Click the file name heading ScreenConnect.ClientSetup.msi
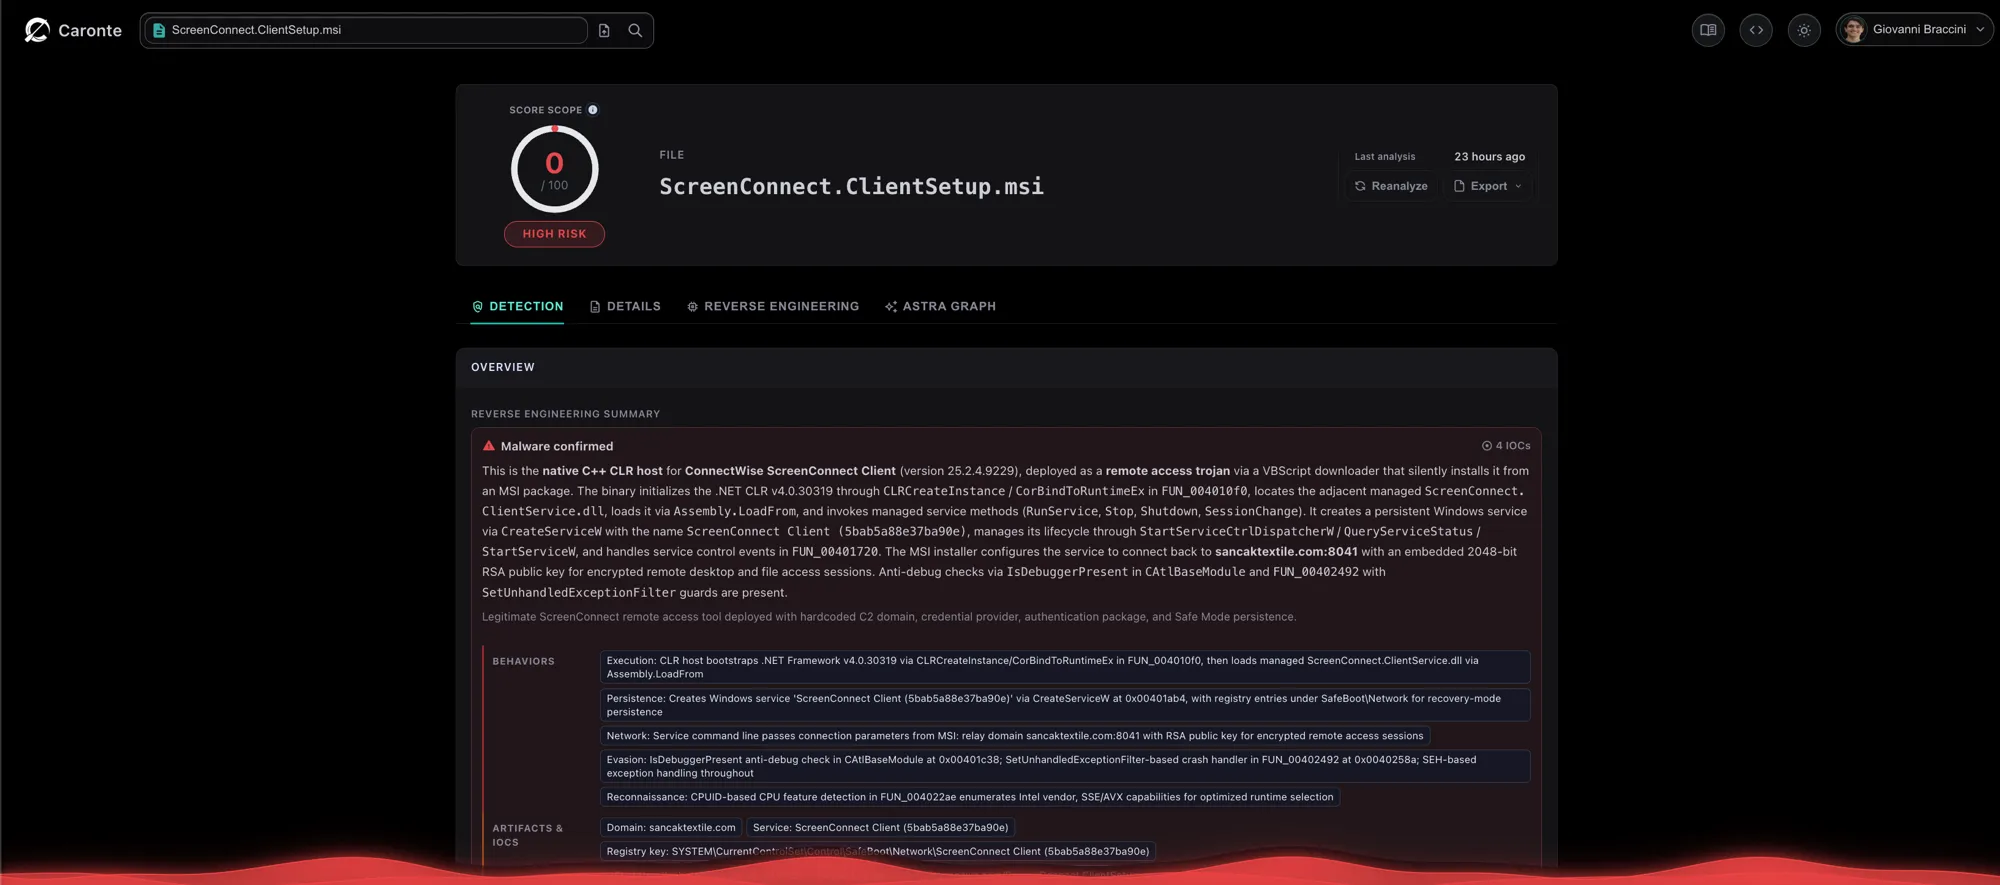The height and width of the screenshot is (885, 2000). [x=851, y=187]
